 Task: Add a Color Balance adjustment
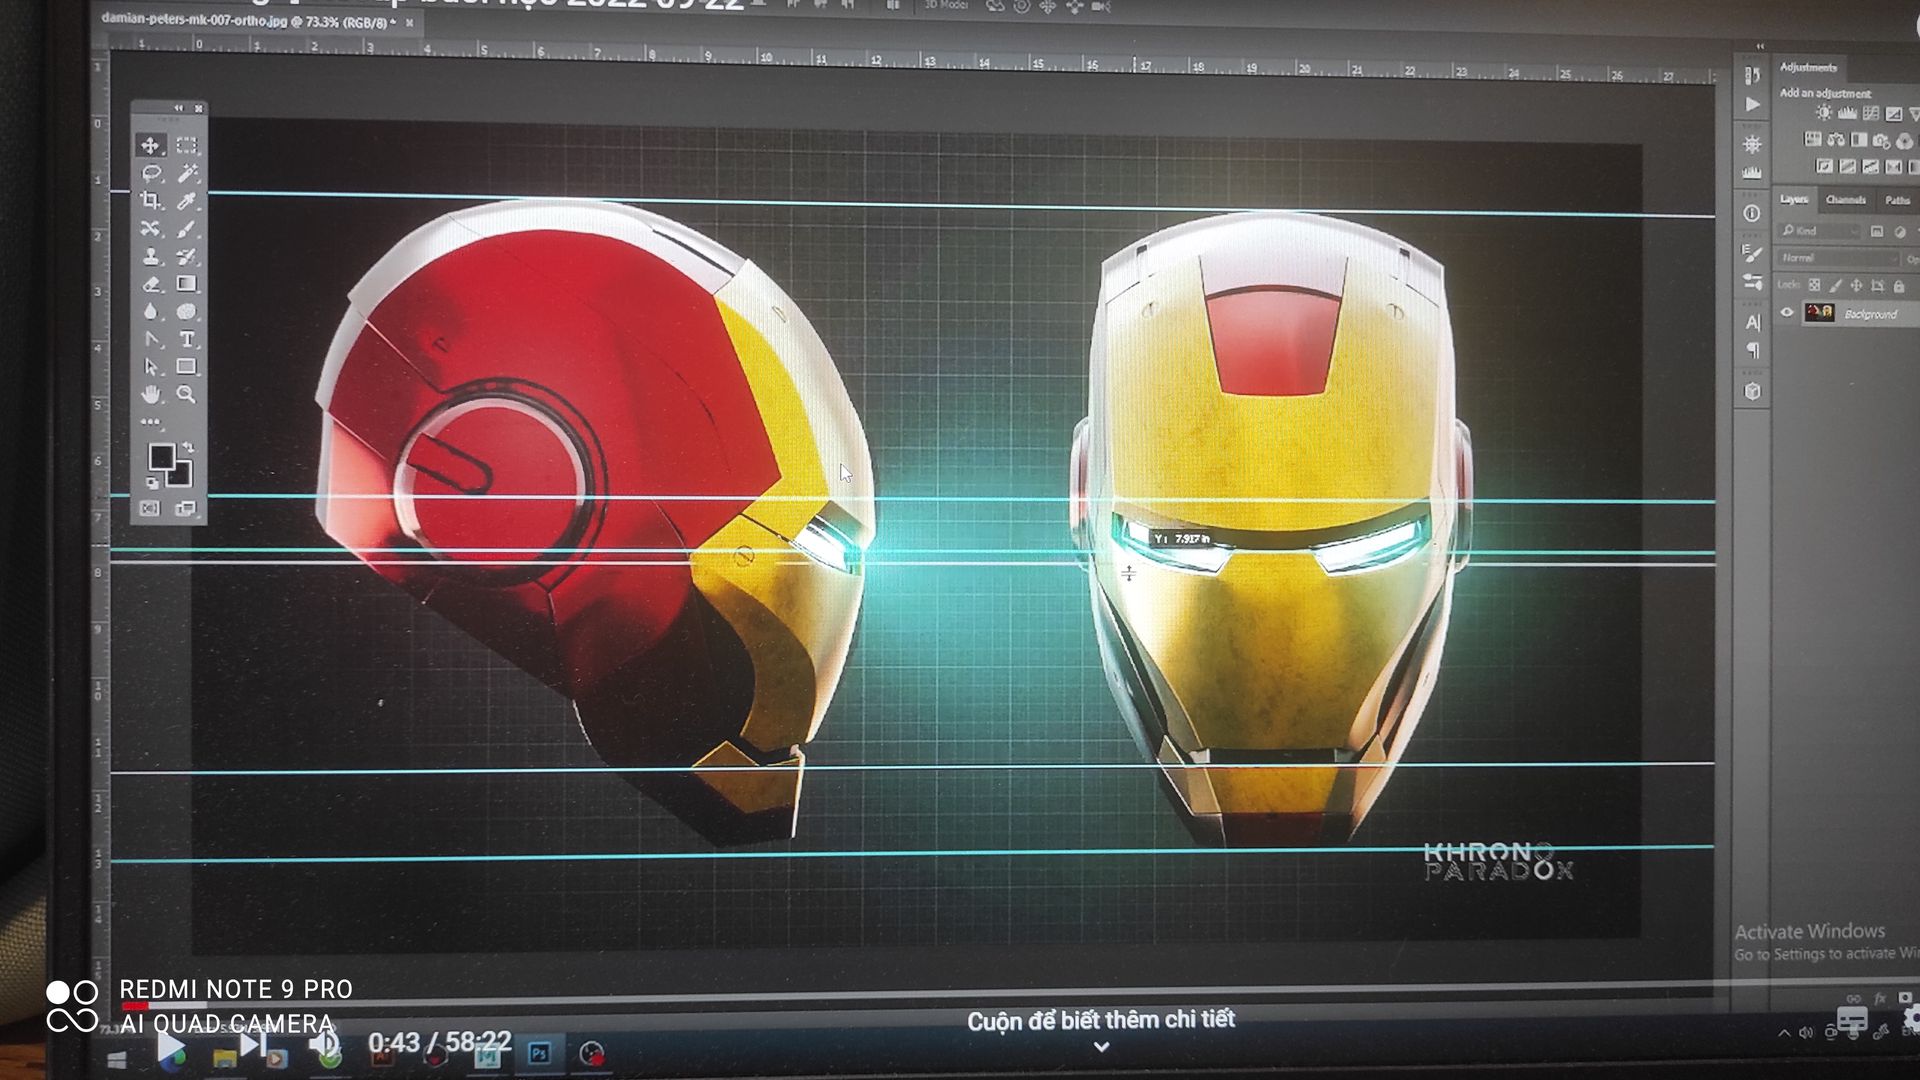point(1836,139)
